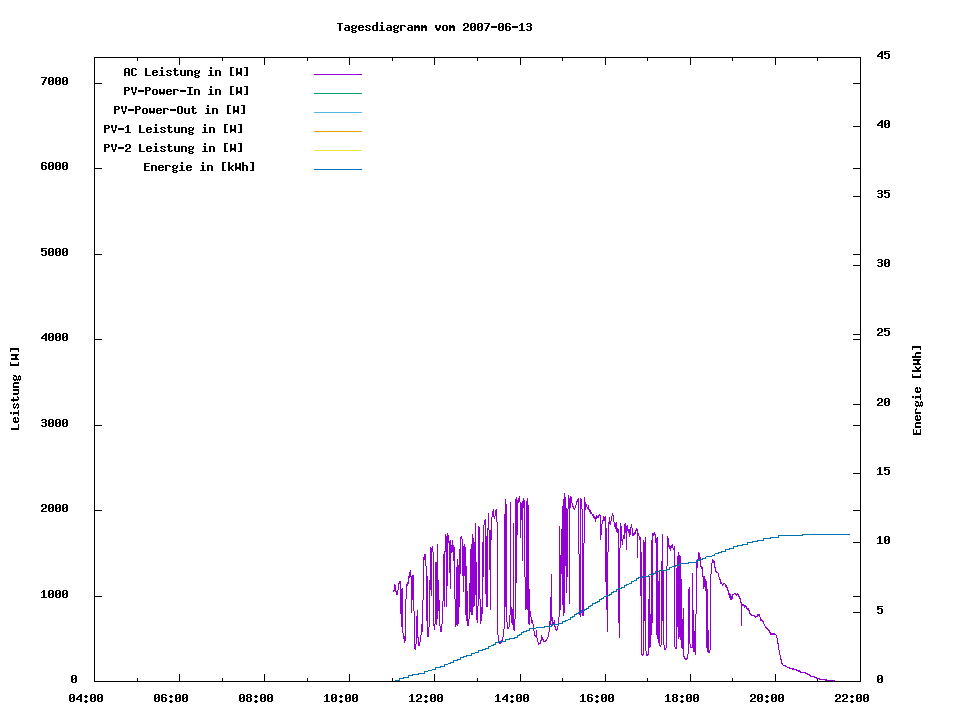Select the Energie in [kWh] legend label

(x=199, y=167)
